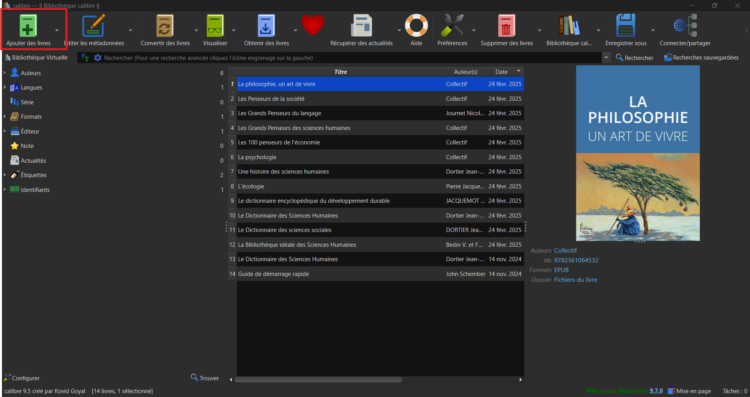
Task: Open Convertir des livres dropdown arrow
Action: [196, 30]
